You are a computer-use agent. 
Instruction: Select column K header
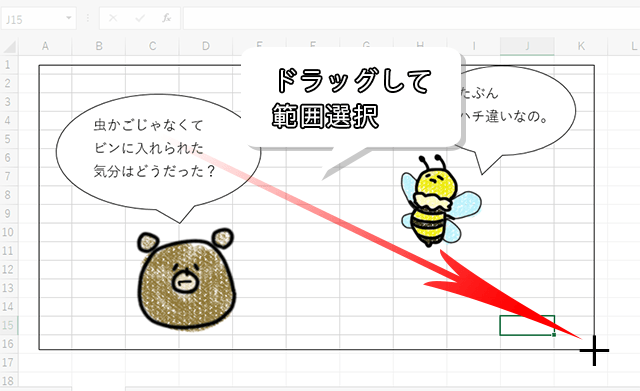(581, 46)
